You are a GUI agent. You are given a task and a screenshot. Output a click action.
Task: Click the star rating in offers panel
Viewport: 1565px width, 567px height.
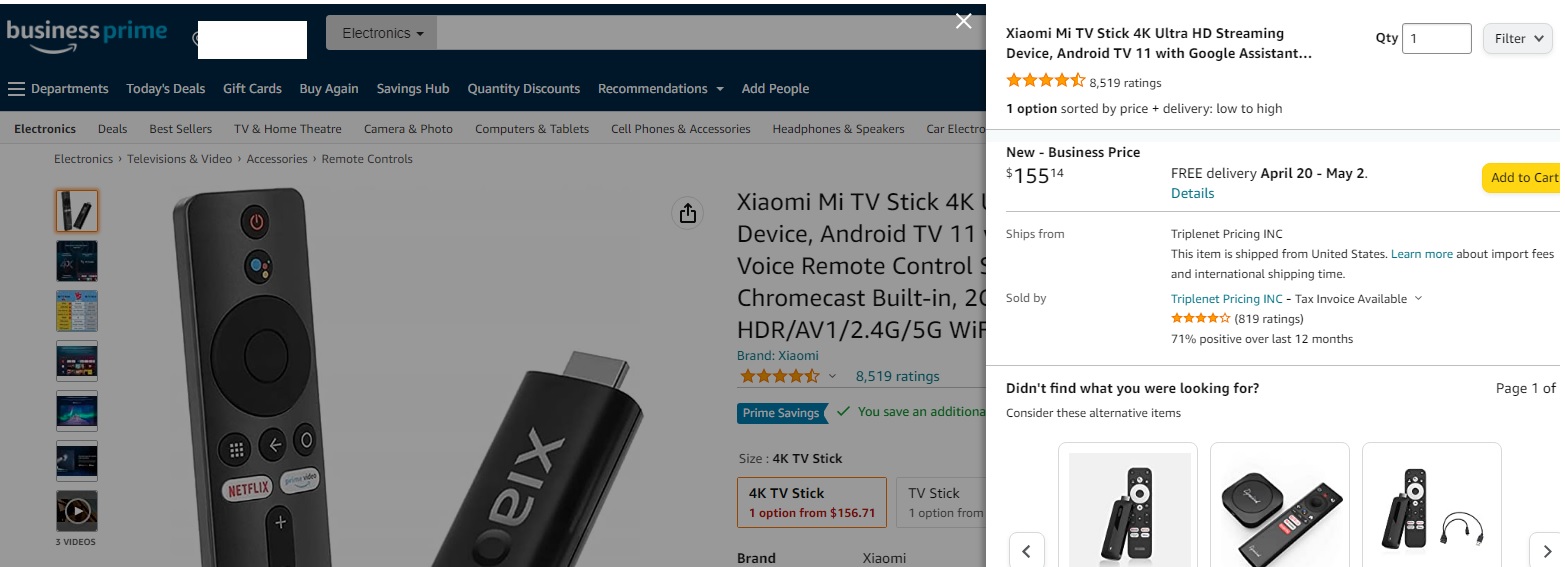click(1045, 82)
